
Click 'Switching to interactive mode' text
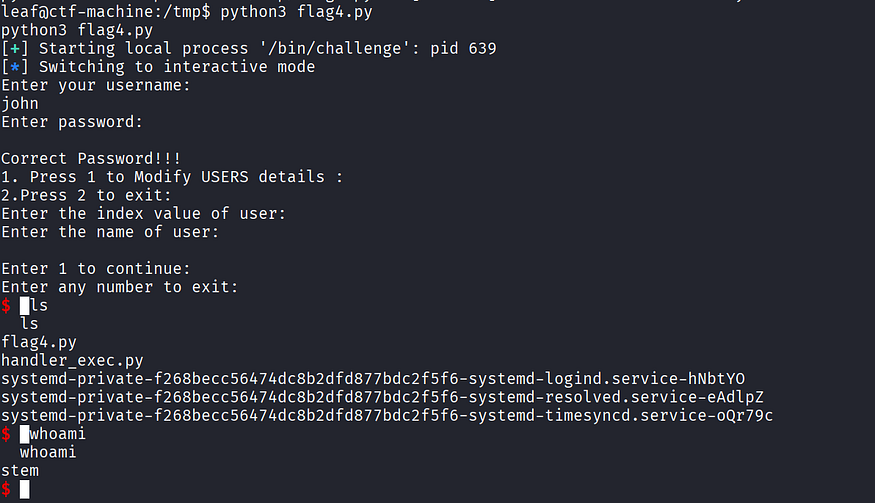coord(177,67)
